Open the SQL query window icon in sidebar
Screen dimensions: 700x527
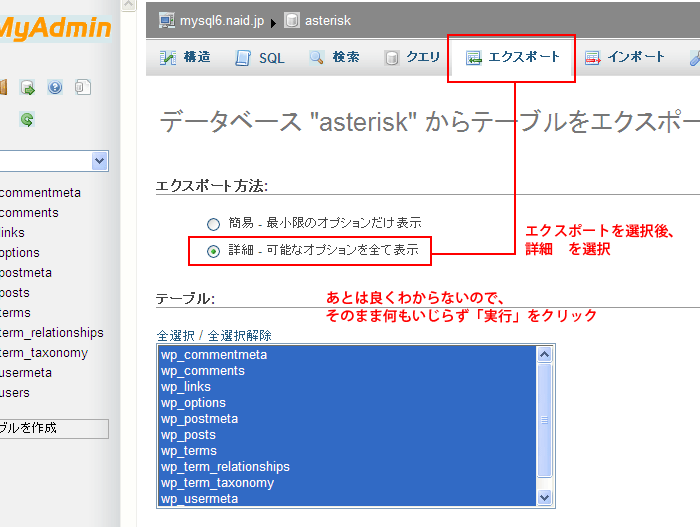point(28,88)
